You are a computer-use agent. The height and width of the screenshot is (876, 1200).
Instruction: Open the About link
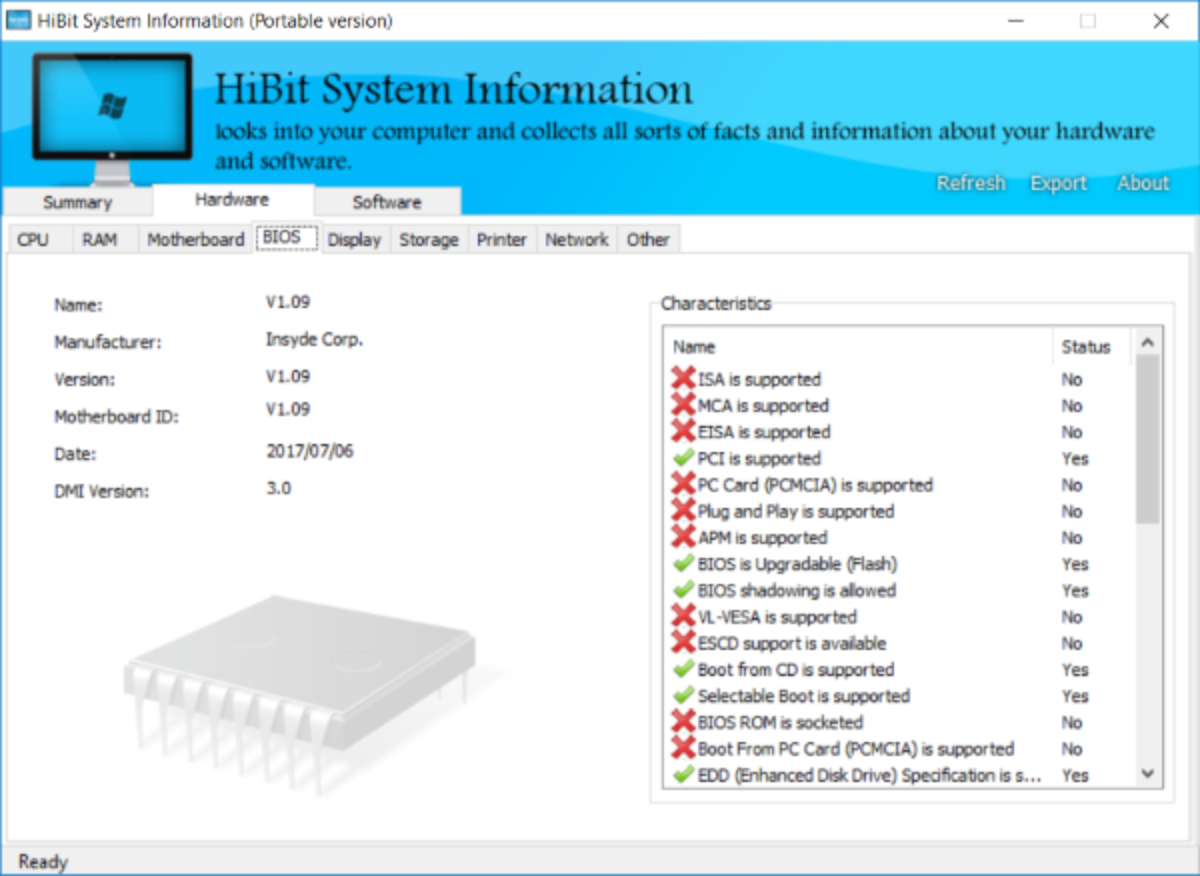[x=1143, y=183]
